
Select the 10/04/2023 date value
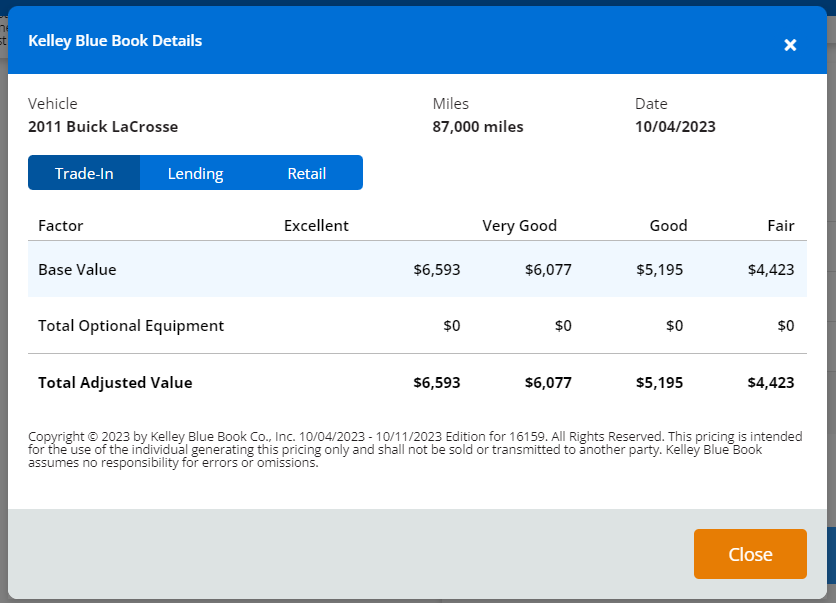[675, 127]
